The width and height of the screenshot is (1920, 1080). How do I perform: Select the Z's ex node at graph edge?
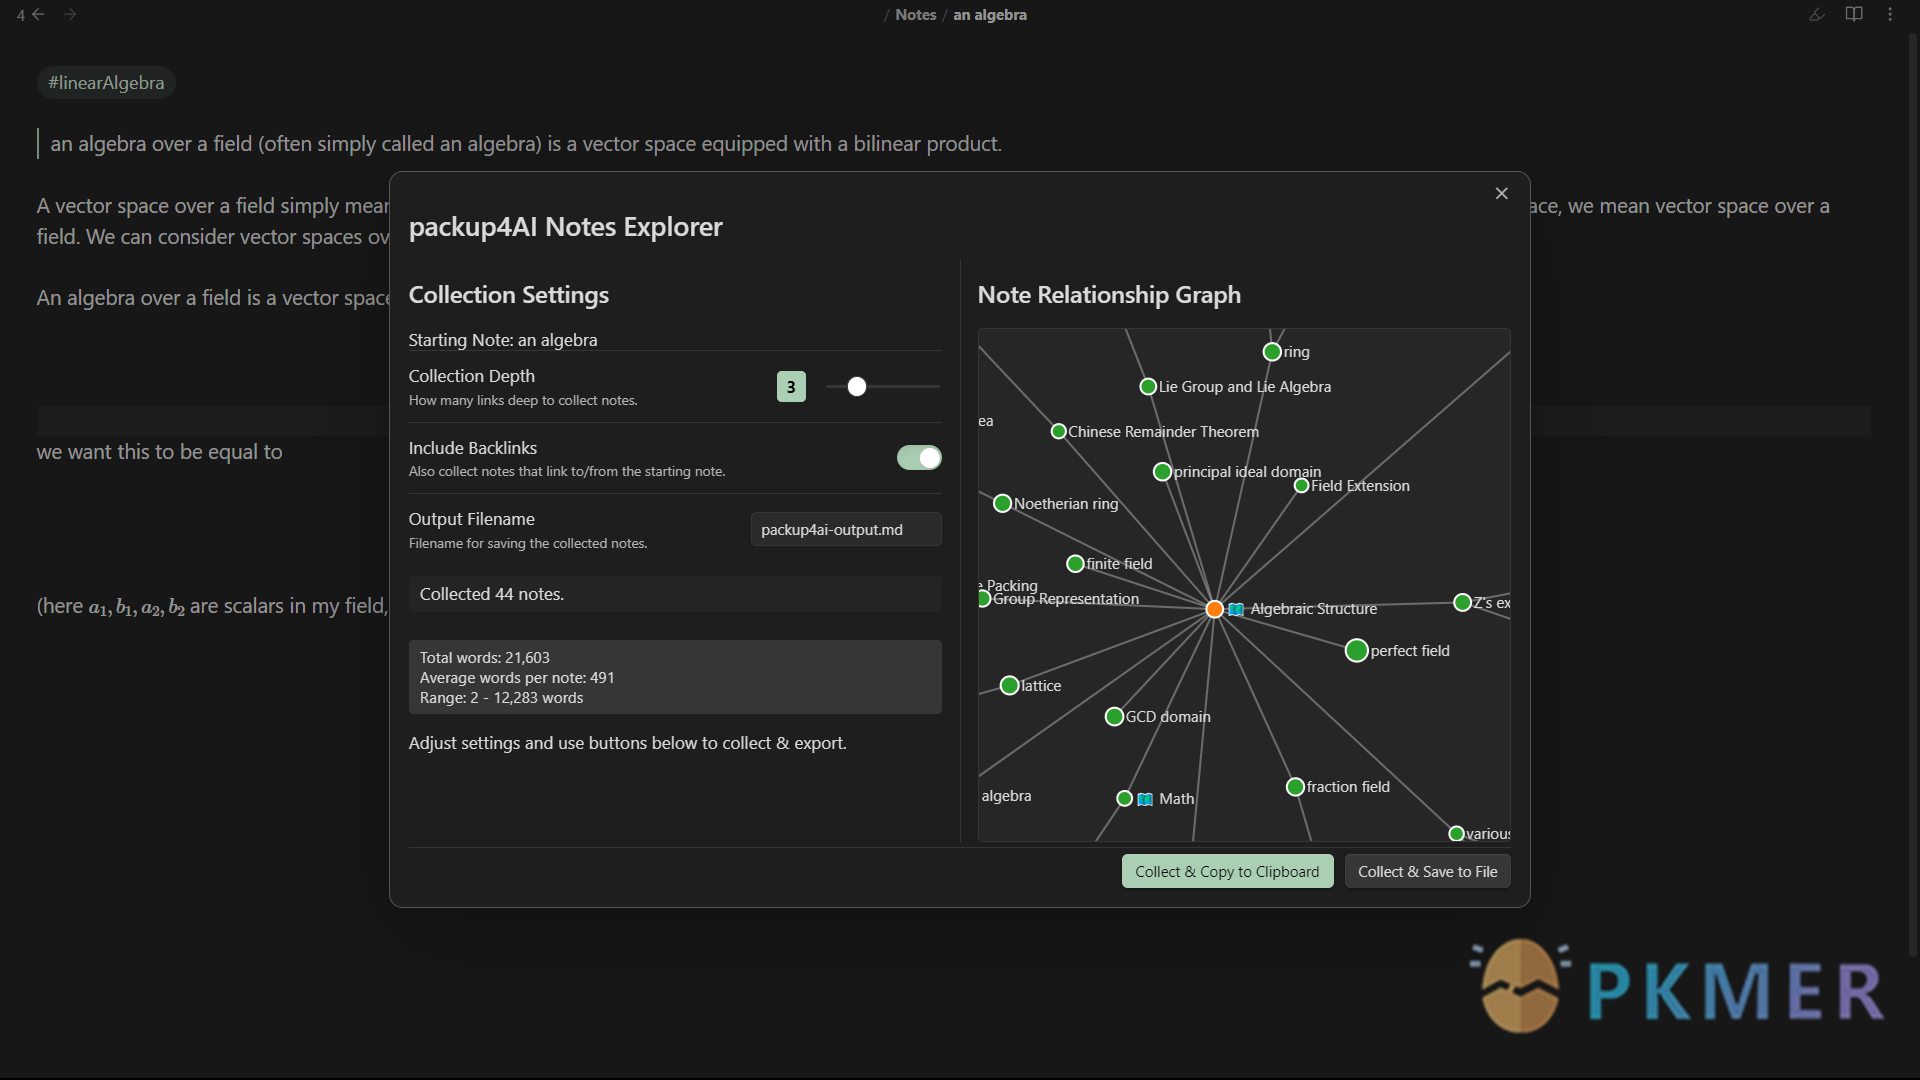pos(1462,603)
